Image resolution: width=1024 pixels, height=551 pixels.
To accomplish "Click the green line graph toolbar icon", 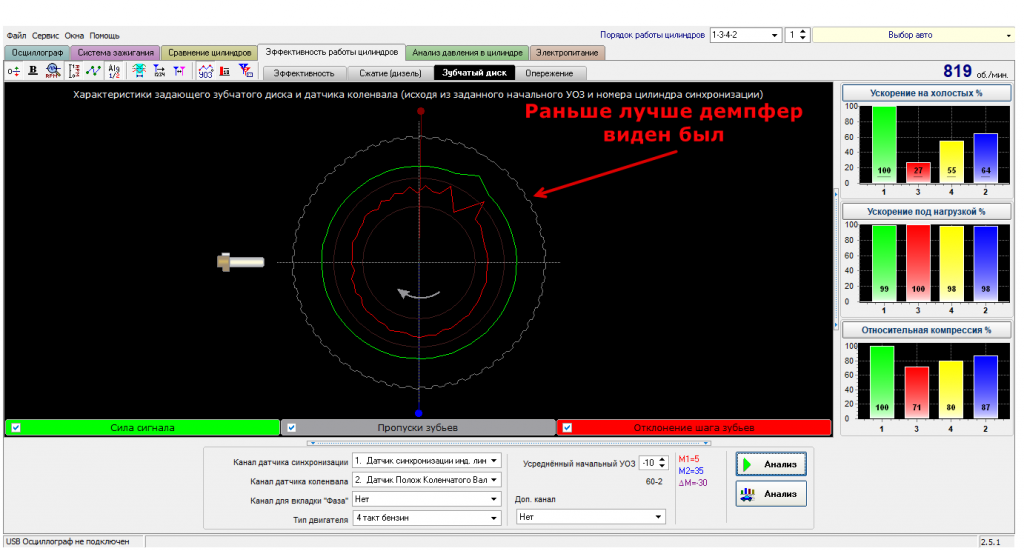I will (93, 71).
